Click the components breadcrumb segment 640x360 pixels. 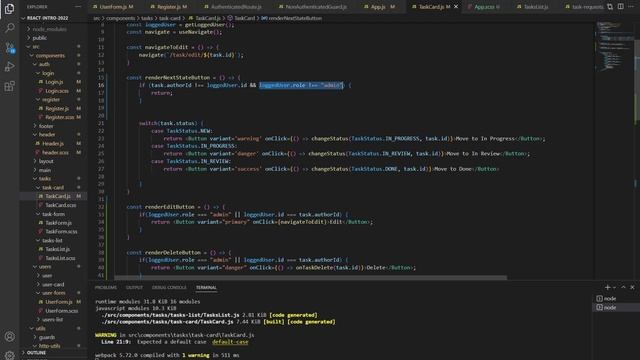(x=120, y=18)
